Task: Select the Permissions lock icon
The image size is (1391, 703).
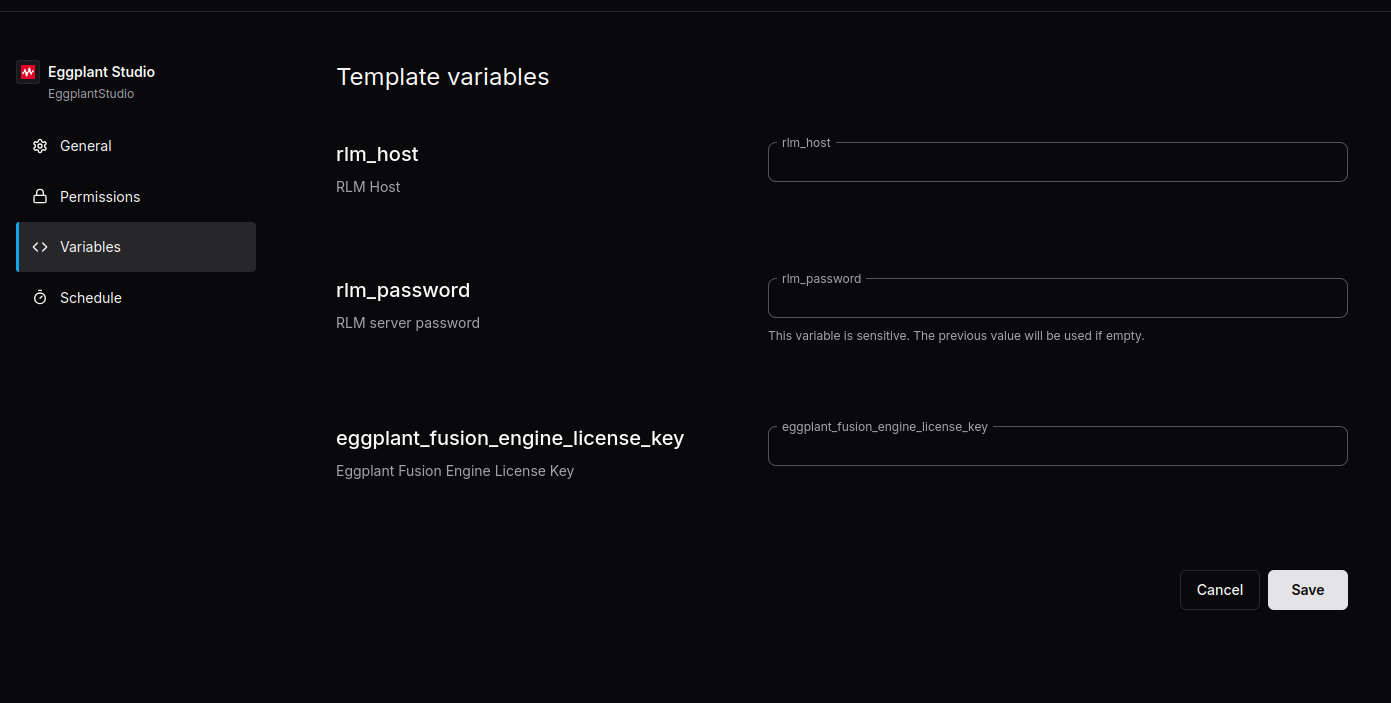Action: 40,196
